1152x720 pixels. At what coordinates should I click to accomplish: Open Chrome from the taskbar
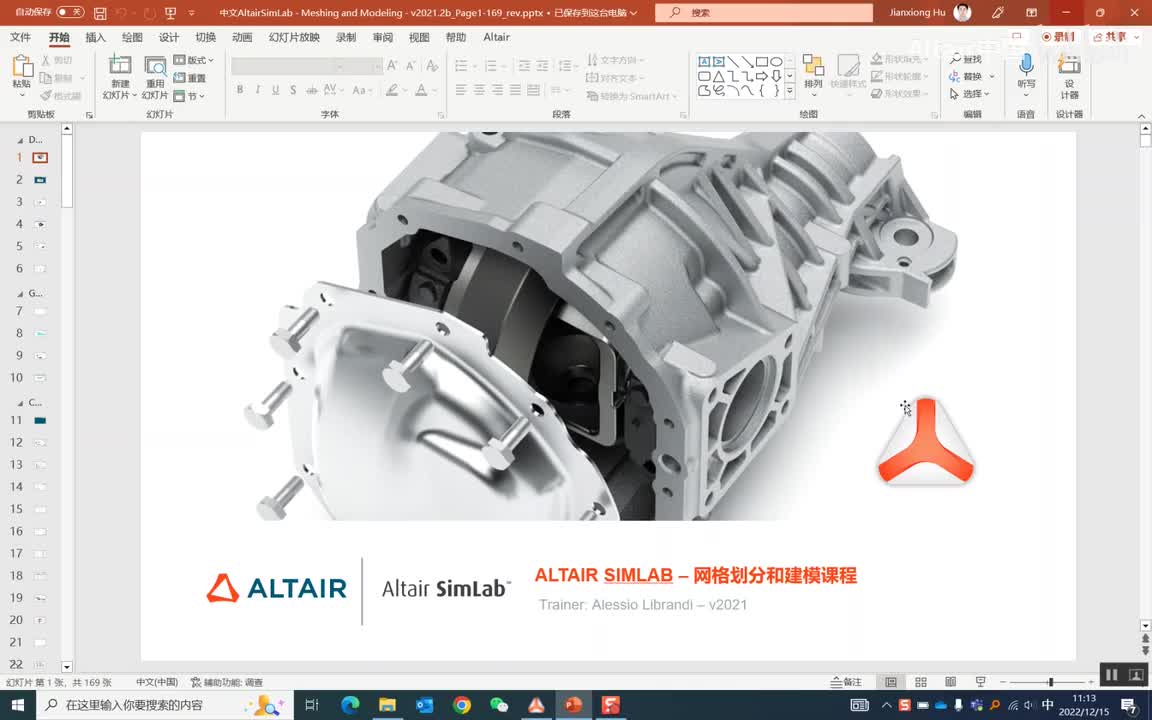(x=461, y=705)
